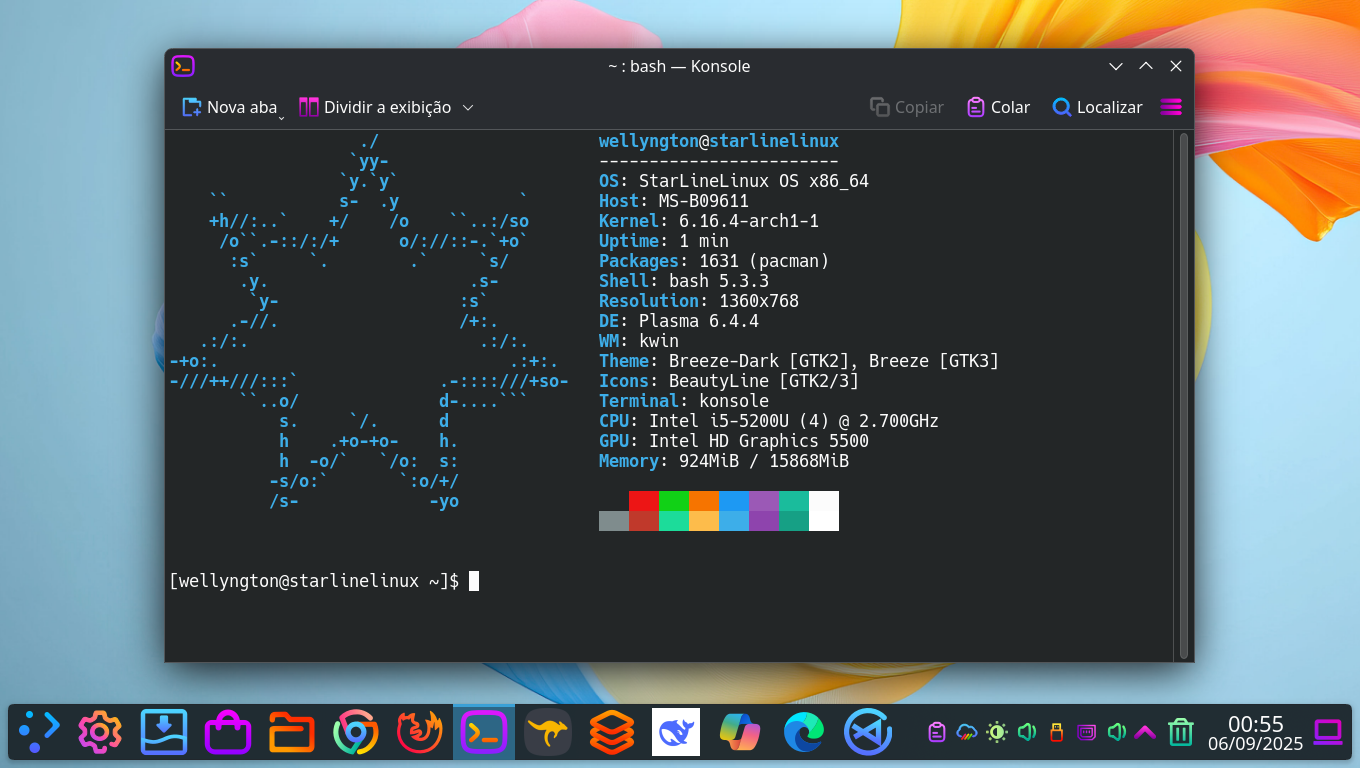This screenshot has height=768, width=1360.
Task: Open the weather widget in the system tray
Action: coord(964,732)
